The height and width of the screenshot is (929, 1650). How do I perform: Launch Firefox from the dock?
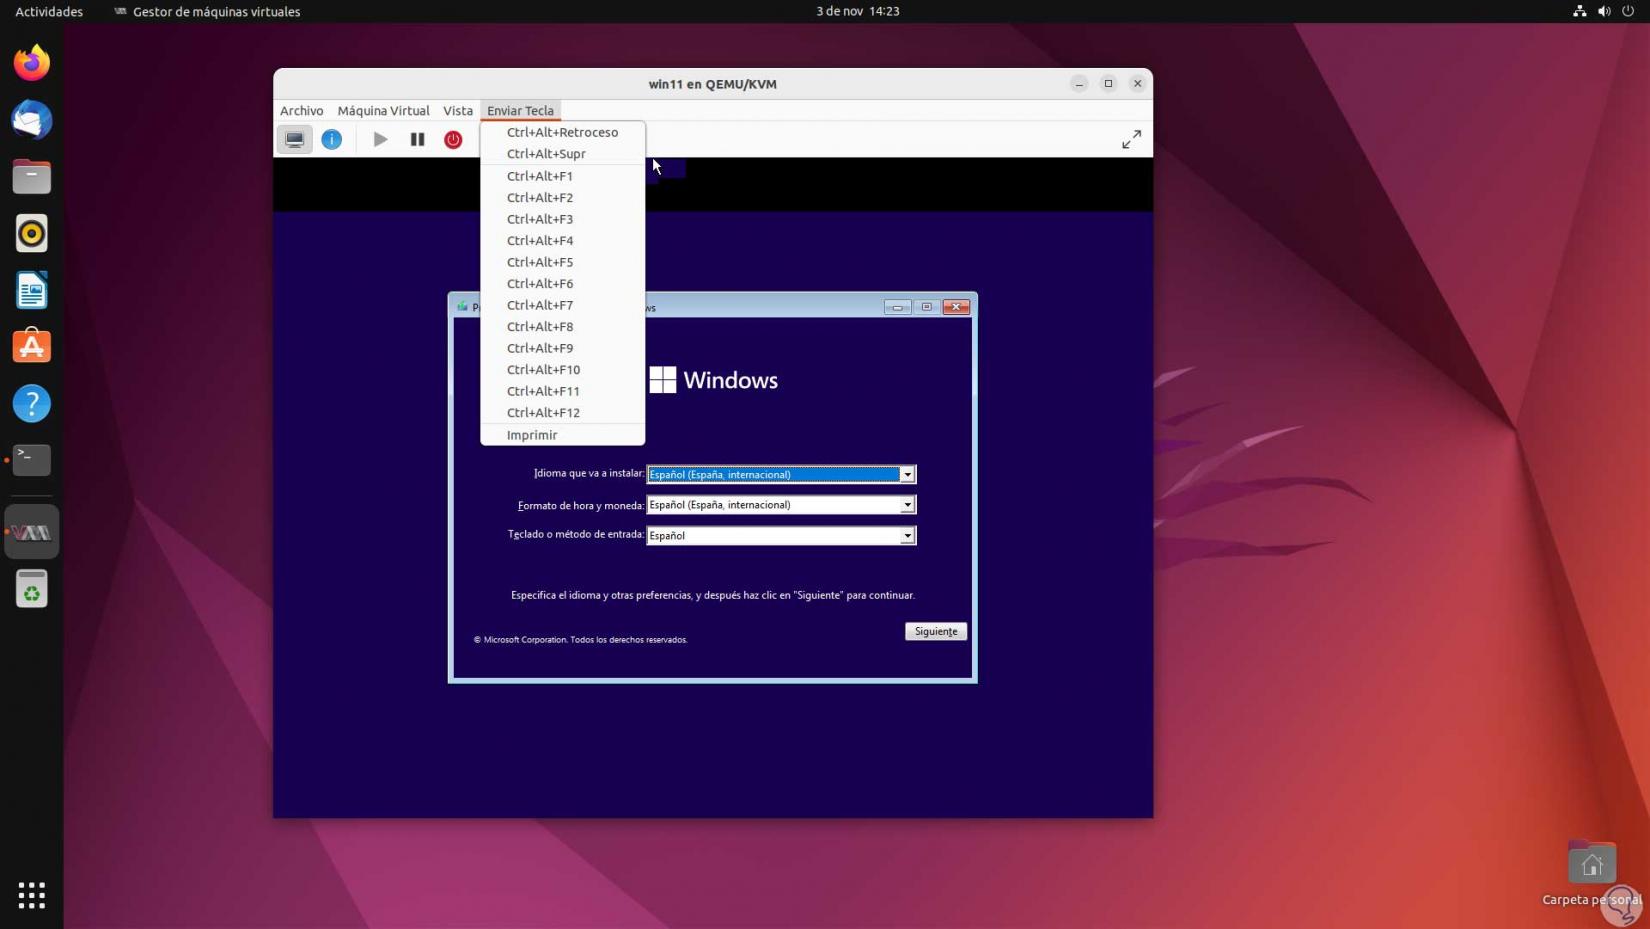coord(32,63)
